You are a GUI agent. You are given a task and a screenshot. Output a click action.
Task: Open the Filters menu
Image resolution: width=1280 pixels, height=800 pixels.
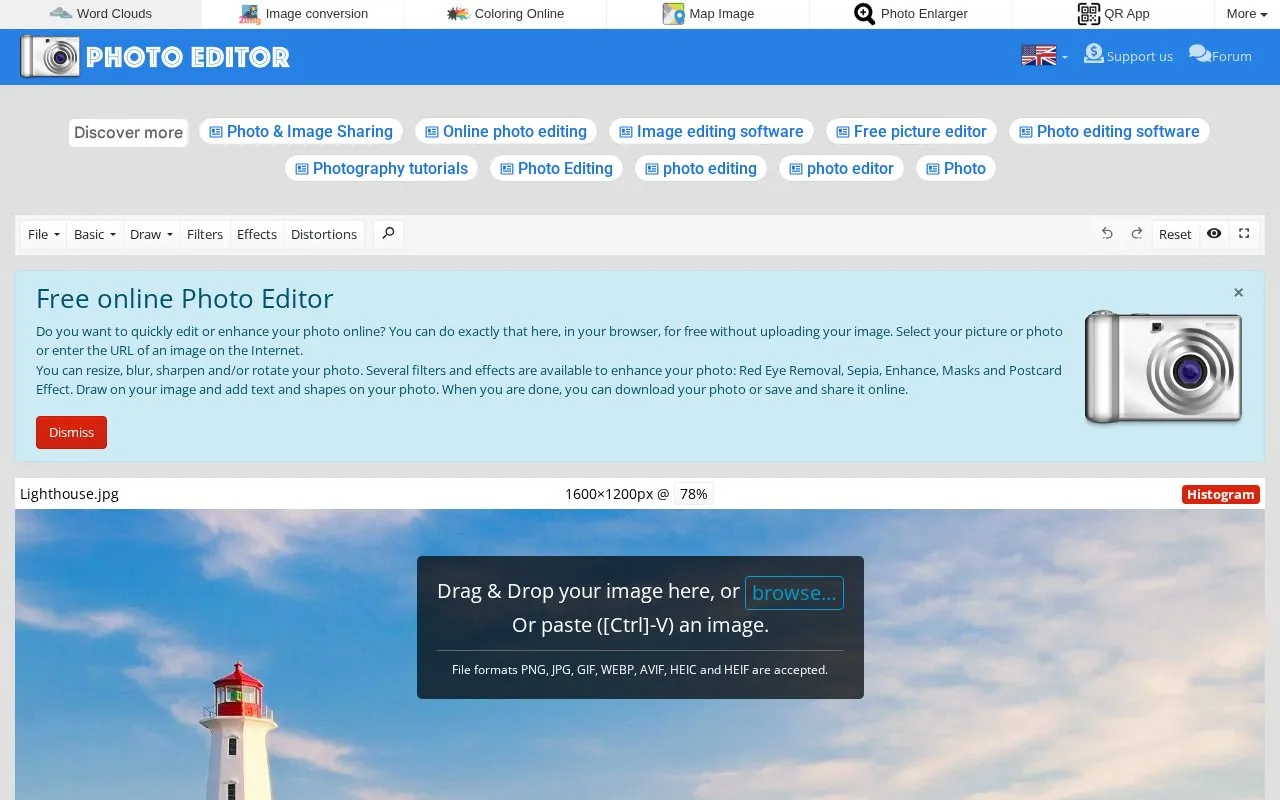coord(205,234)
